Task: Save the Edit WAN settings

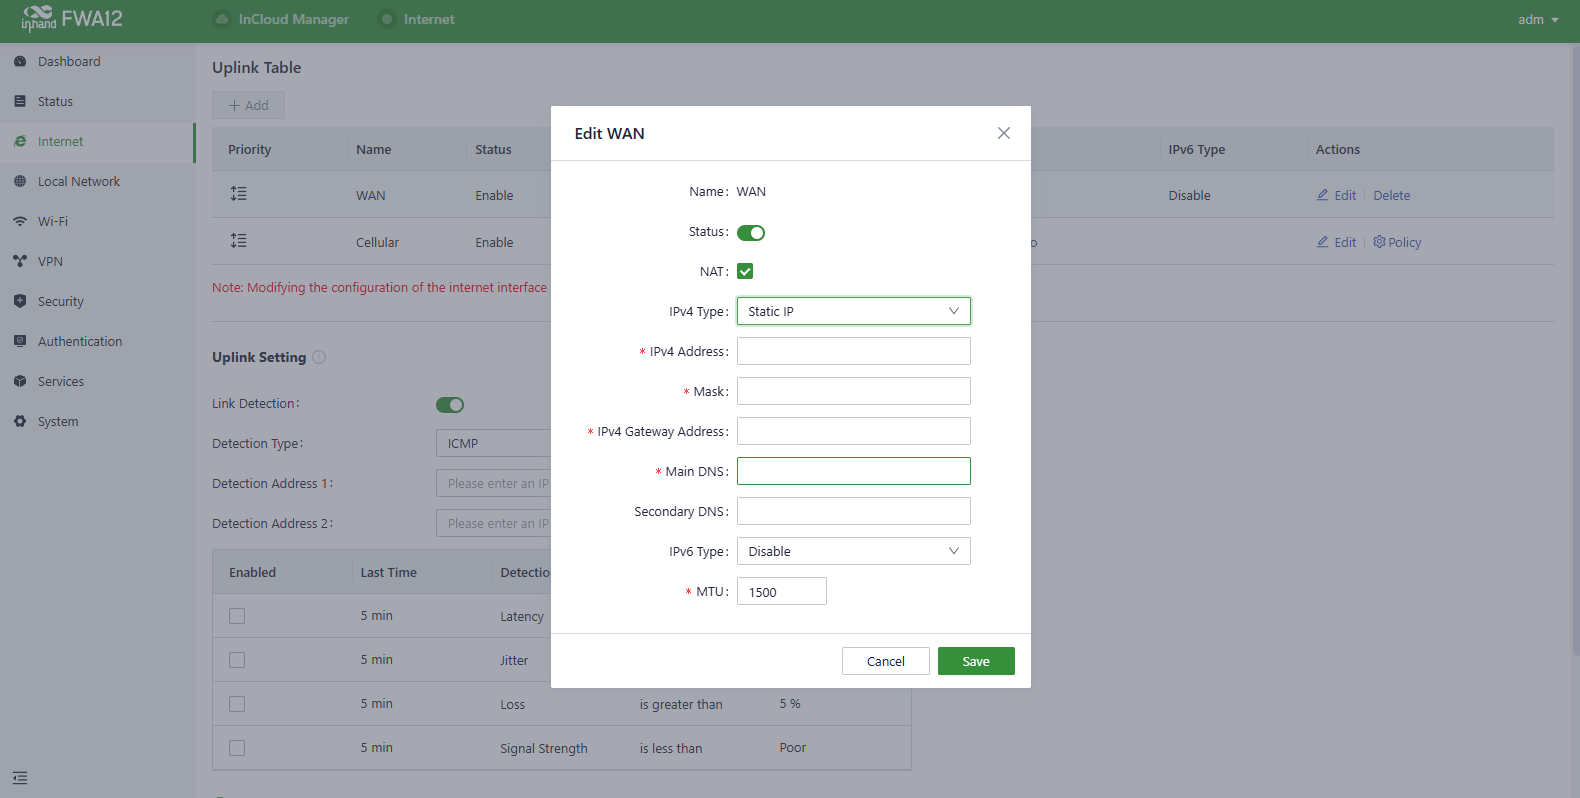Action: point(976,661)
